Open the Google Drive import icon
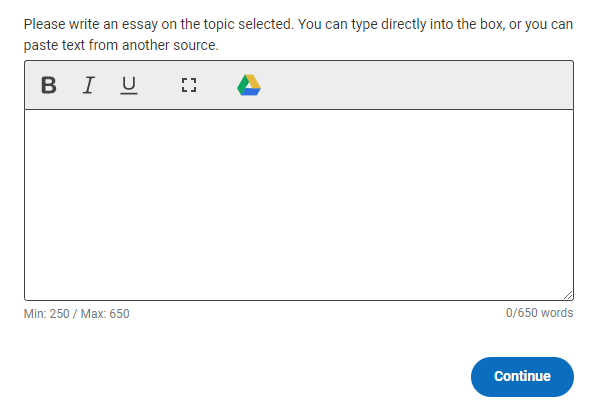 (x=249, y=85)
